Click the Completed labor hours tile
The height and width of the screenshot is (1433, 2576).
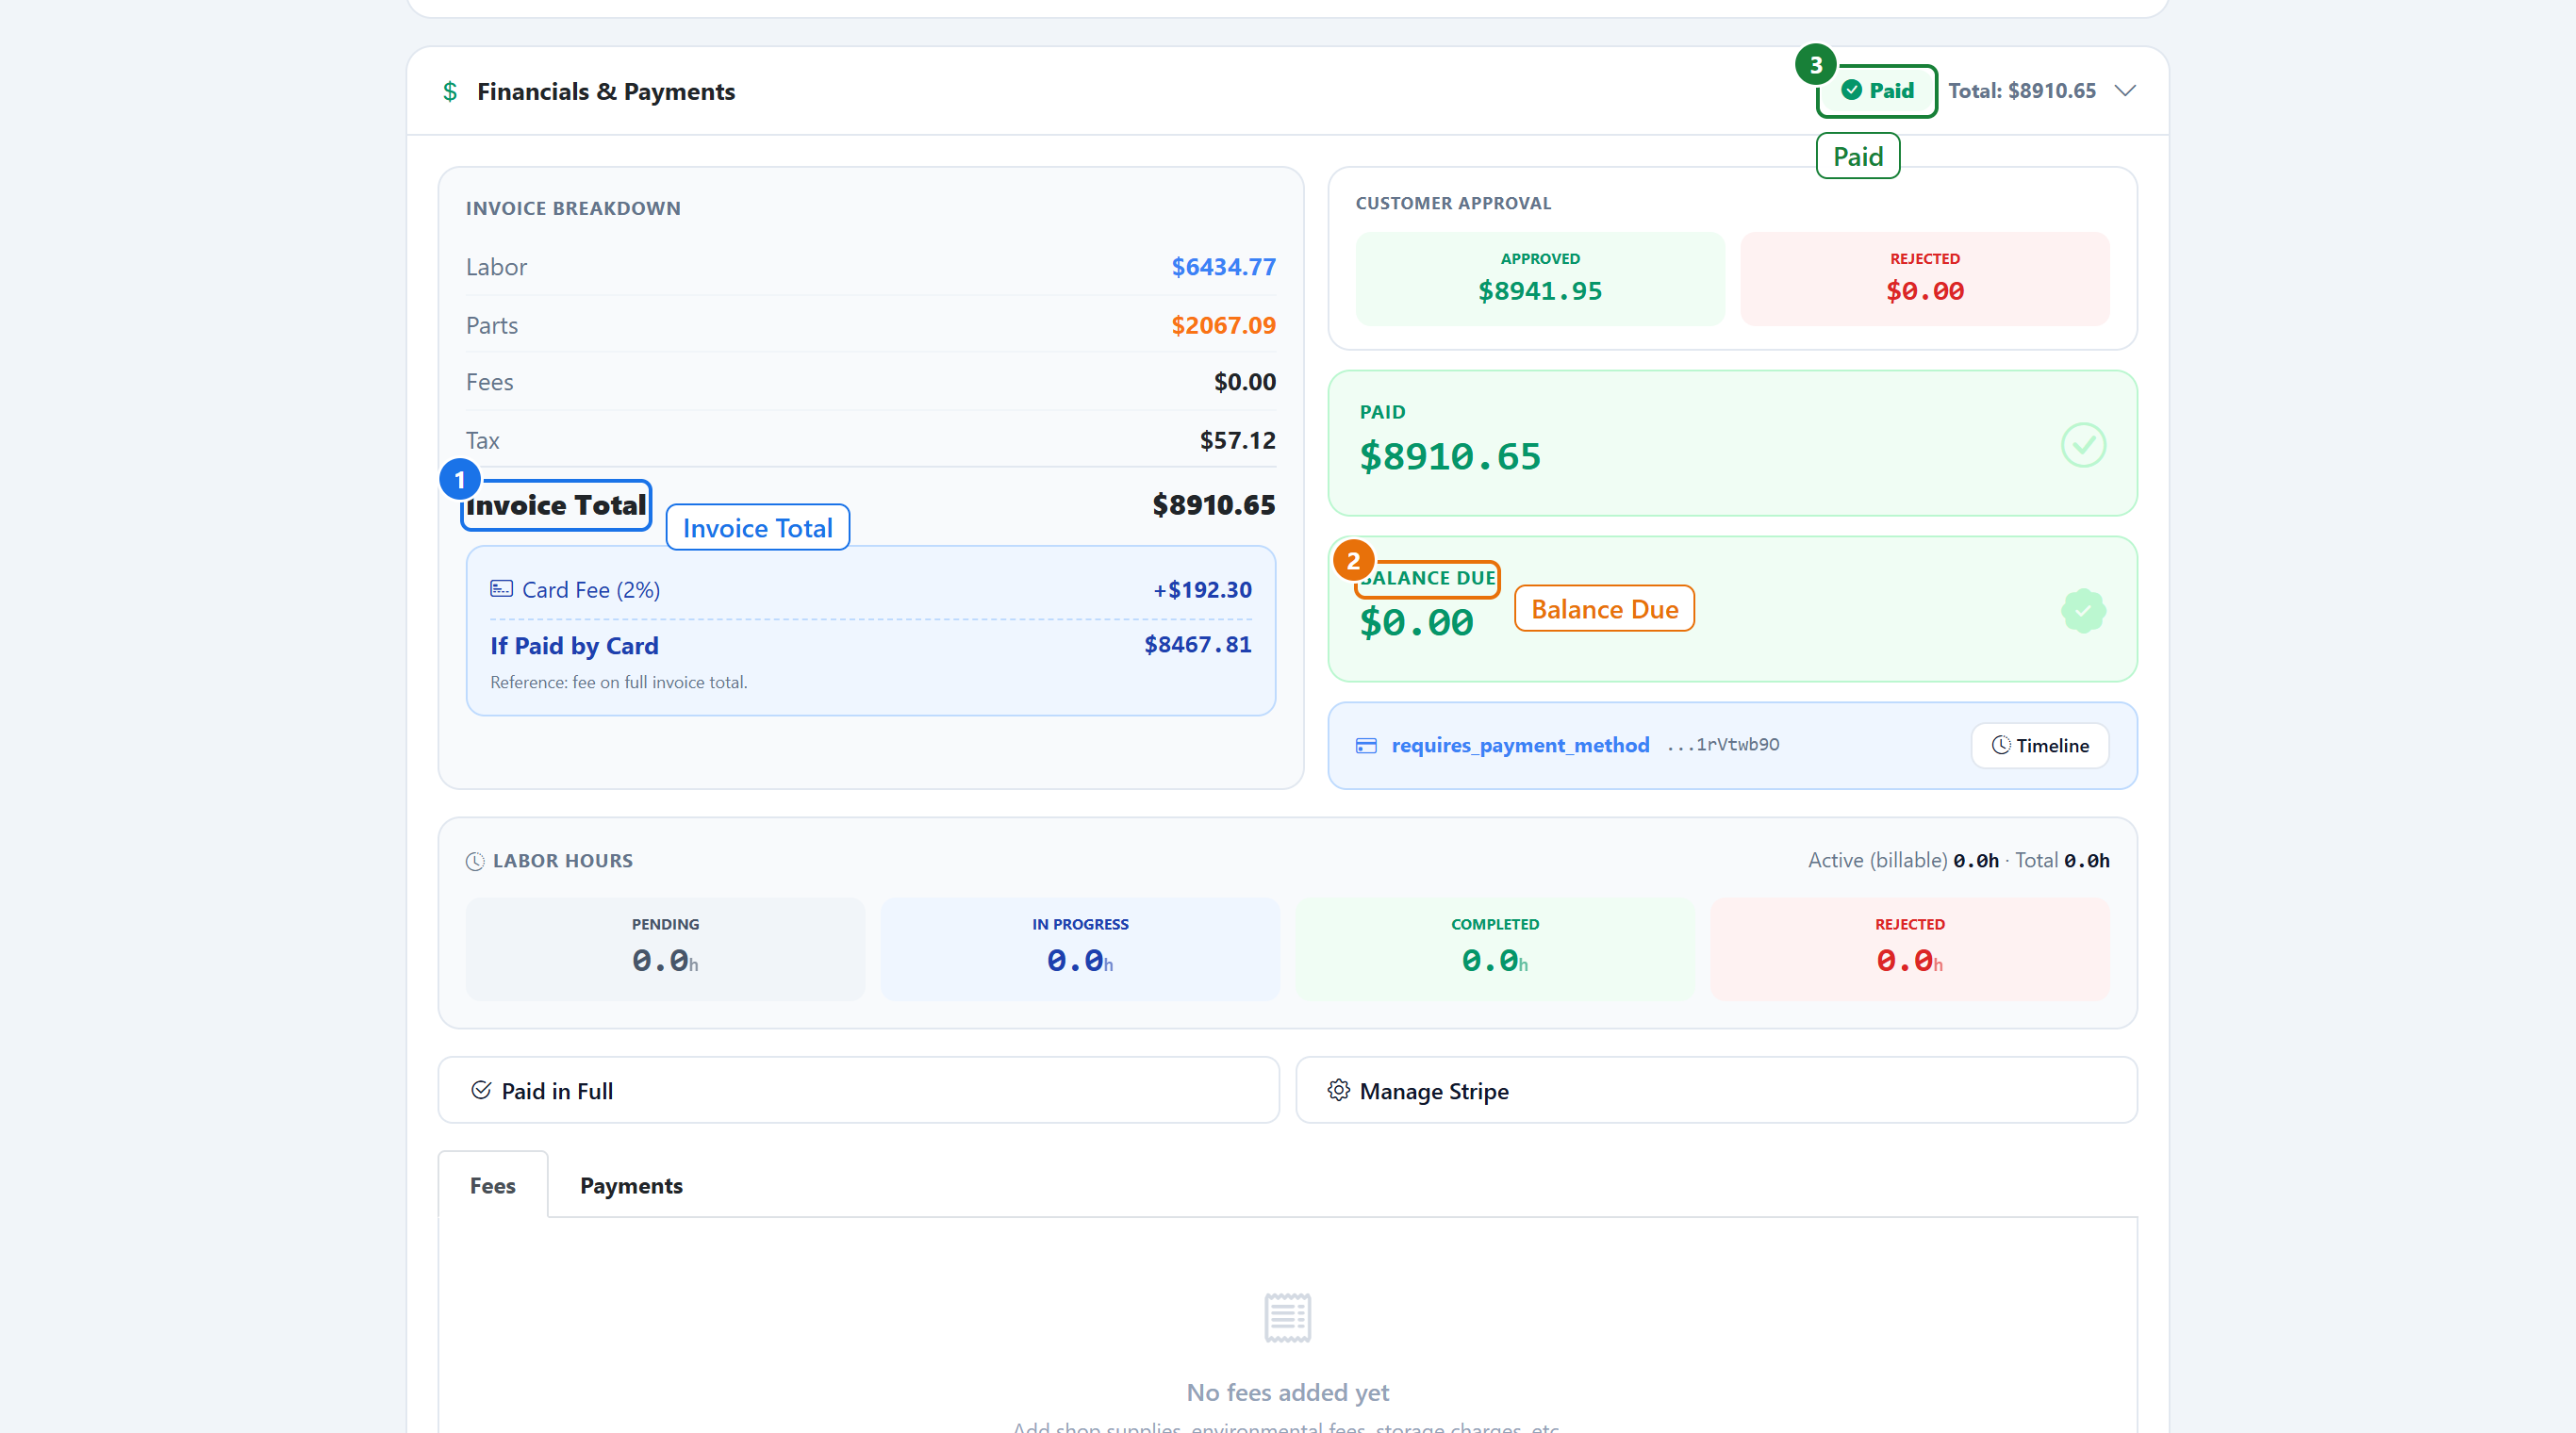[x=1495, y=949]
